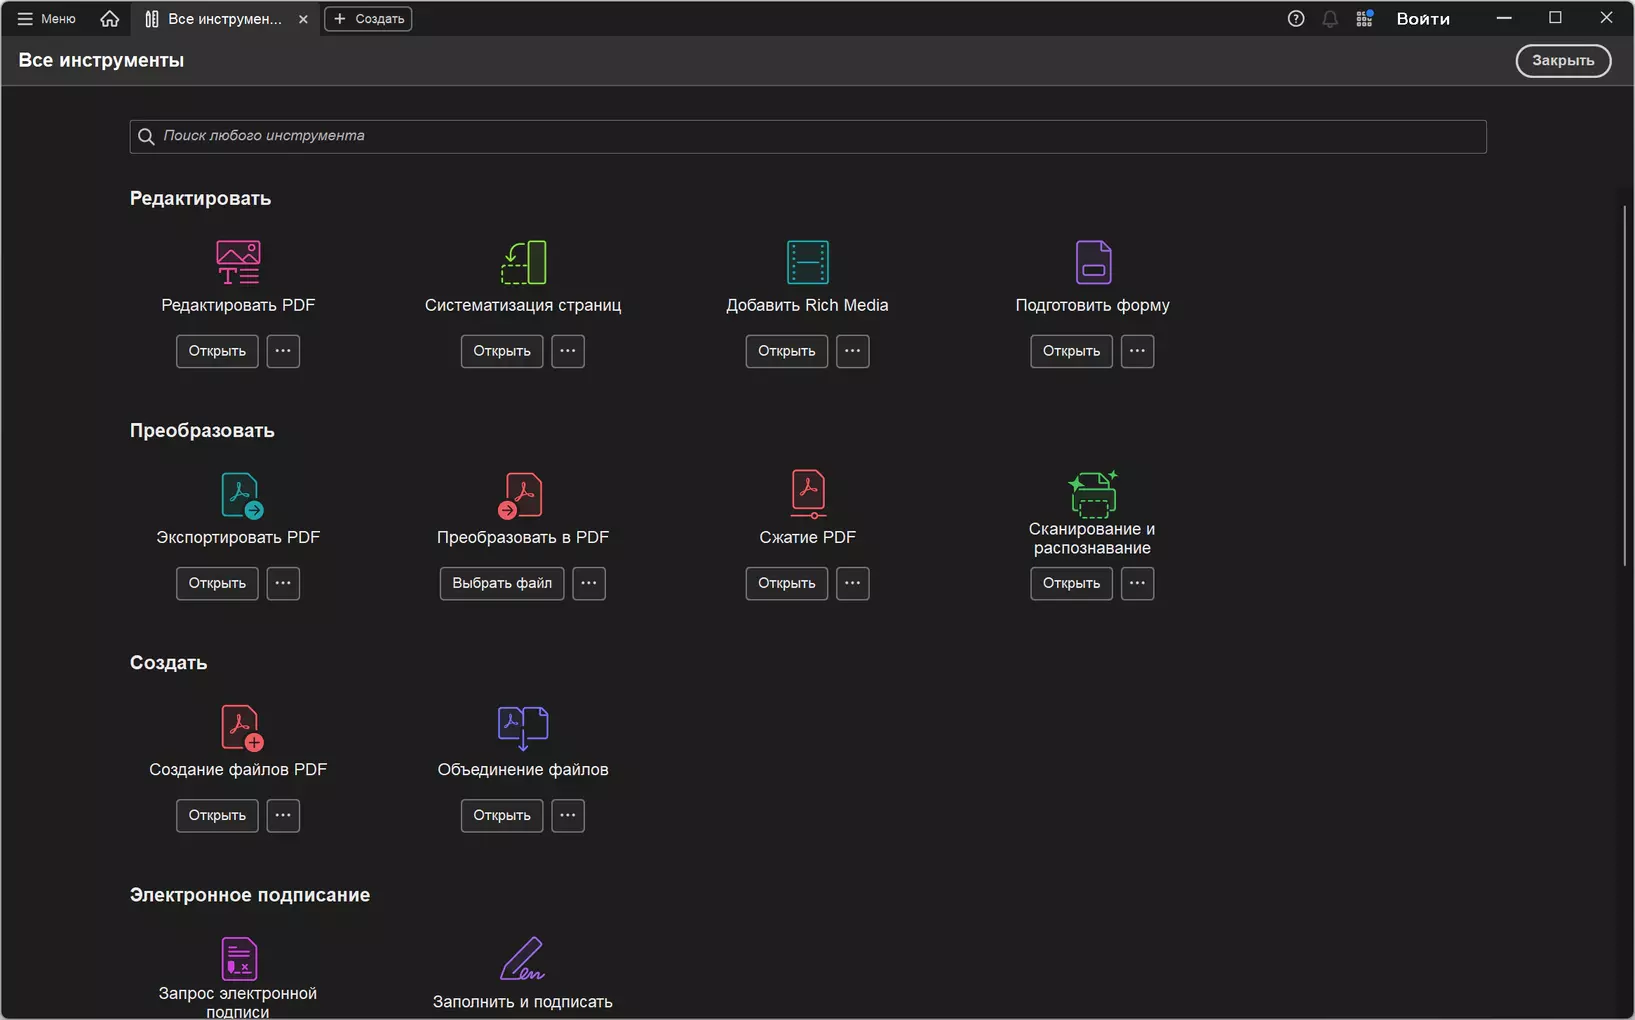
Task: Click the Редактировать PDF tool icon
Action: (x=238, y=262)
